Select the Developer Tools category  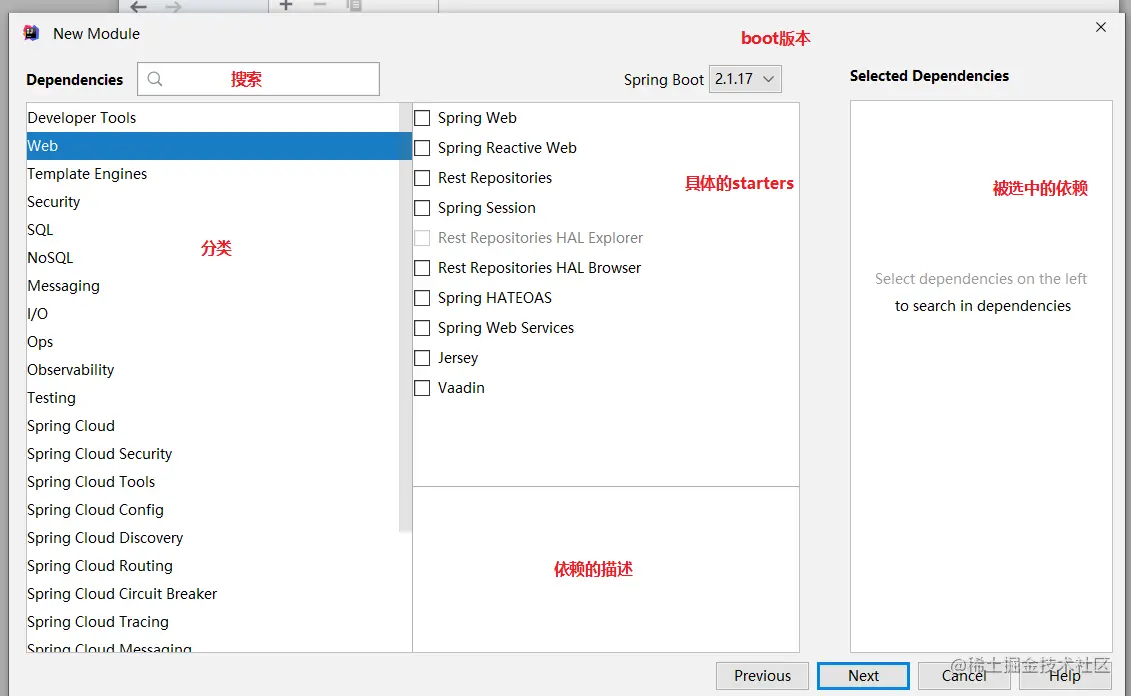[213, 118]
